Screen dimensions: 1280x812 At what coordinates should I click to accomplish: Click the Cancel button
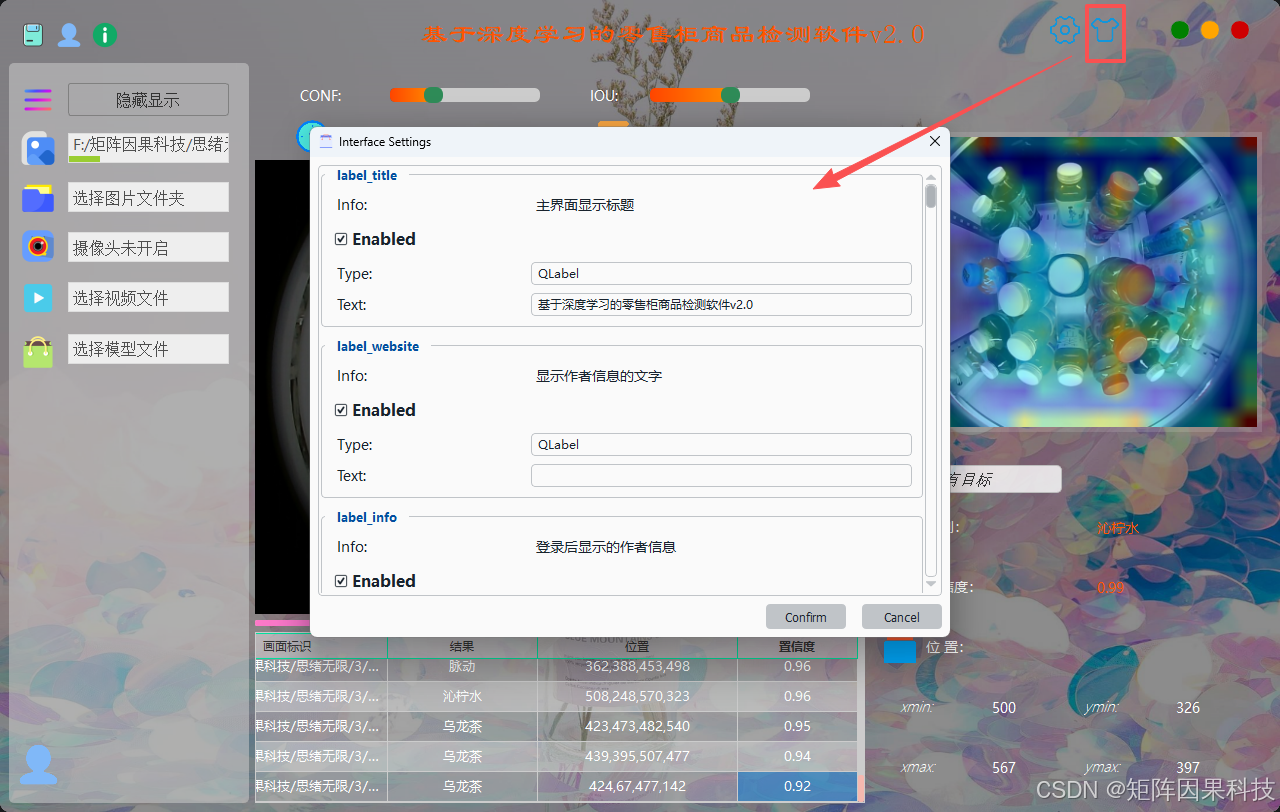pos(900,616)
